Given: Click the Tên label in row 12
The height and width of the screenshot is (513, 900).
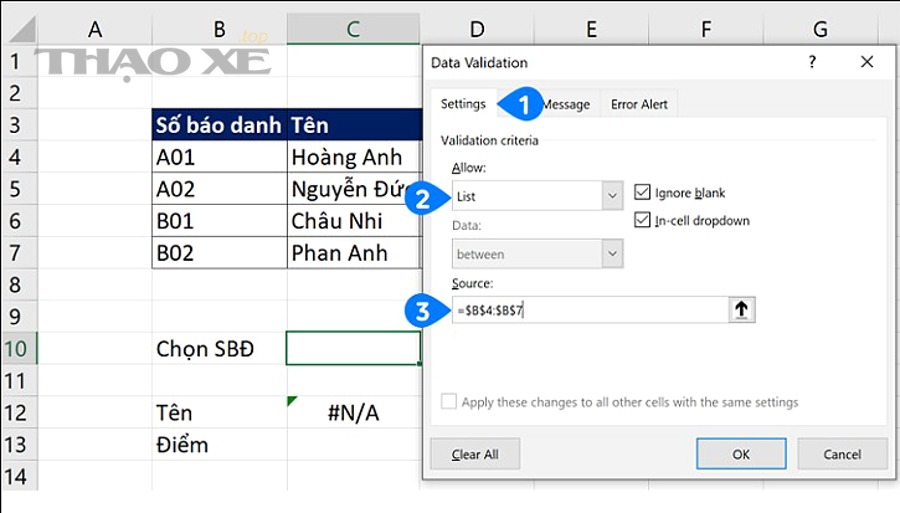Looking at the screenshot, I should (219, 412).
